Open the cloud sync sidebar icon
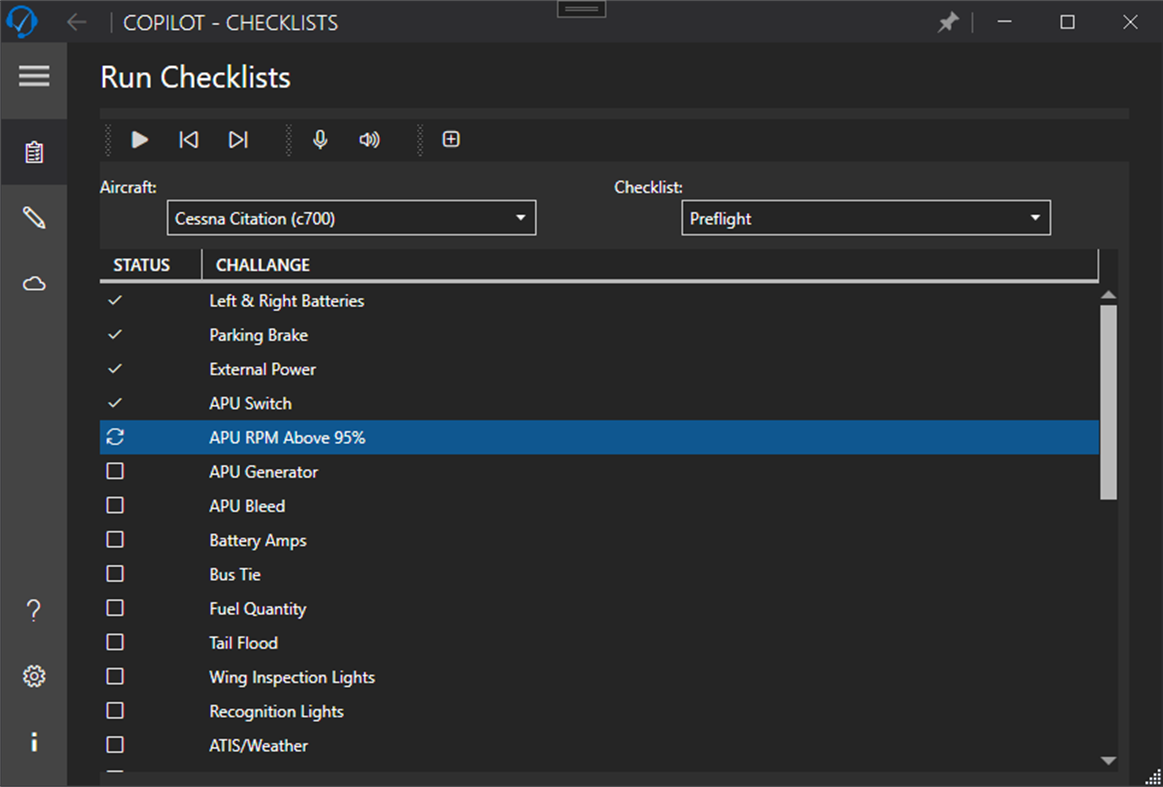This screenshot has height=787, width=1163. click(x=33, y=283)
